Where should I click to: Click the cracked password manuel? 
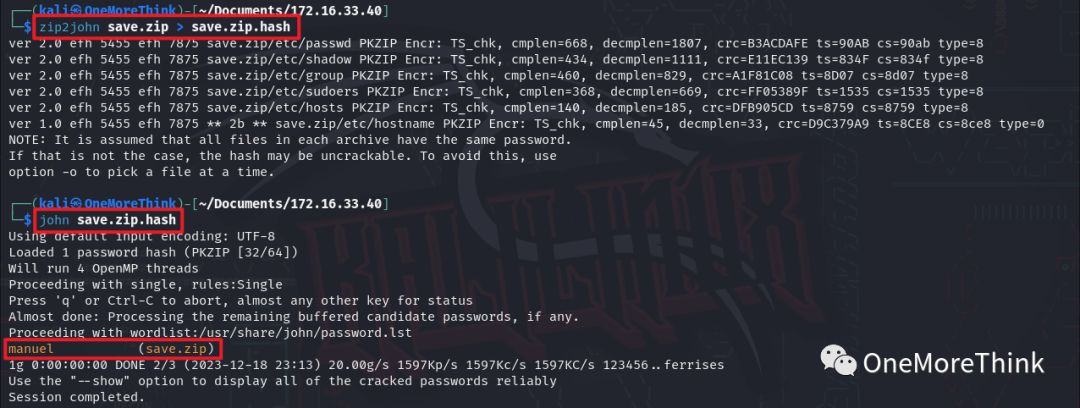[30, 349]
